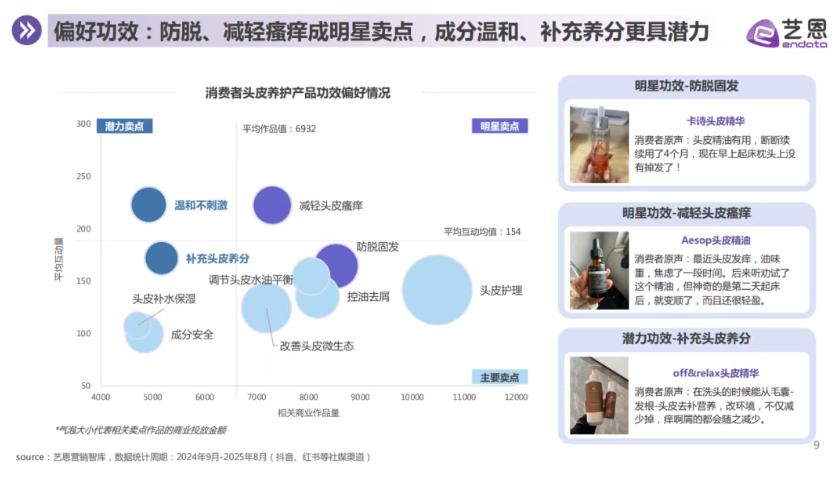Select the 成分安全 light blue bubble

[x=145, y=334]
